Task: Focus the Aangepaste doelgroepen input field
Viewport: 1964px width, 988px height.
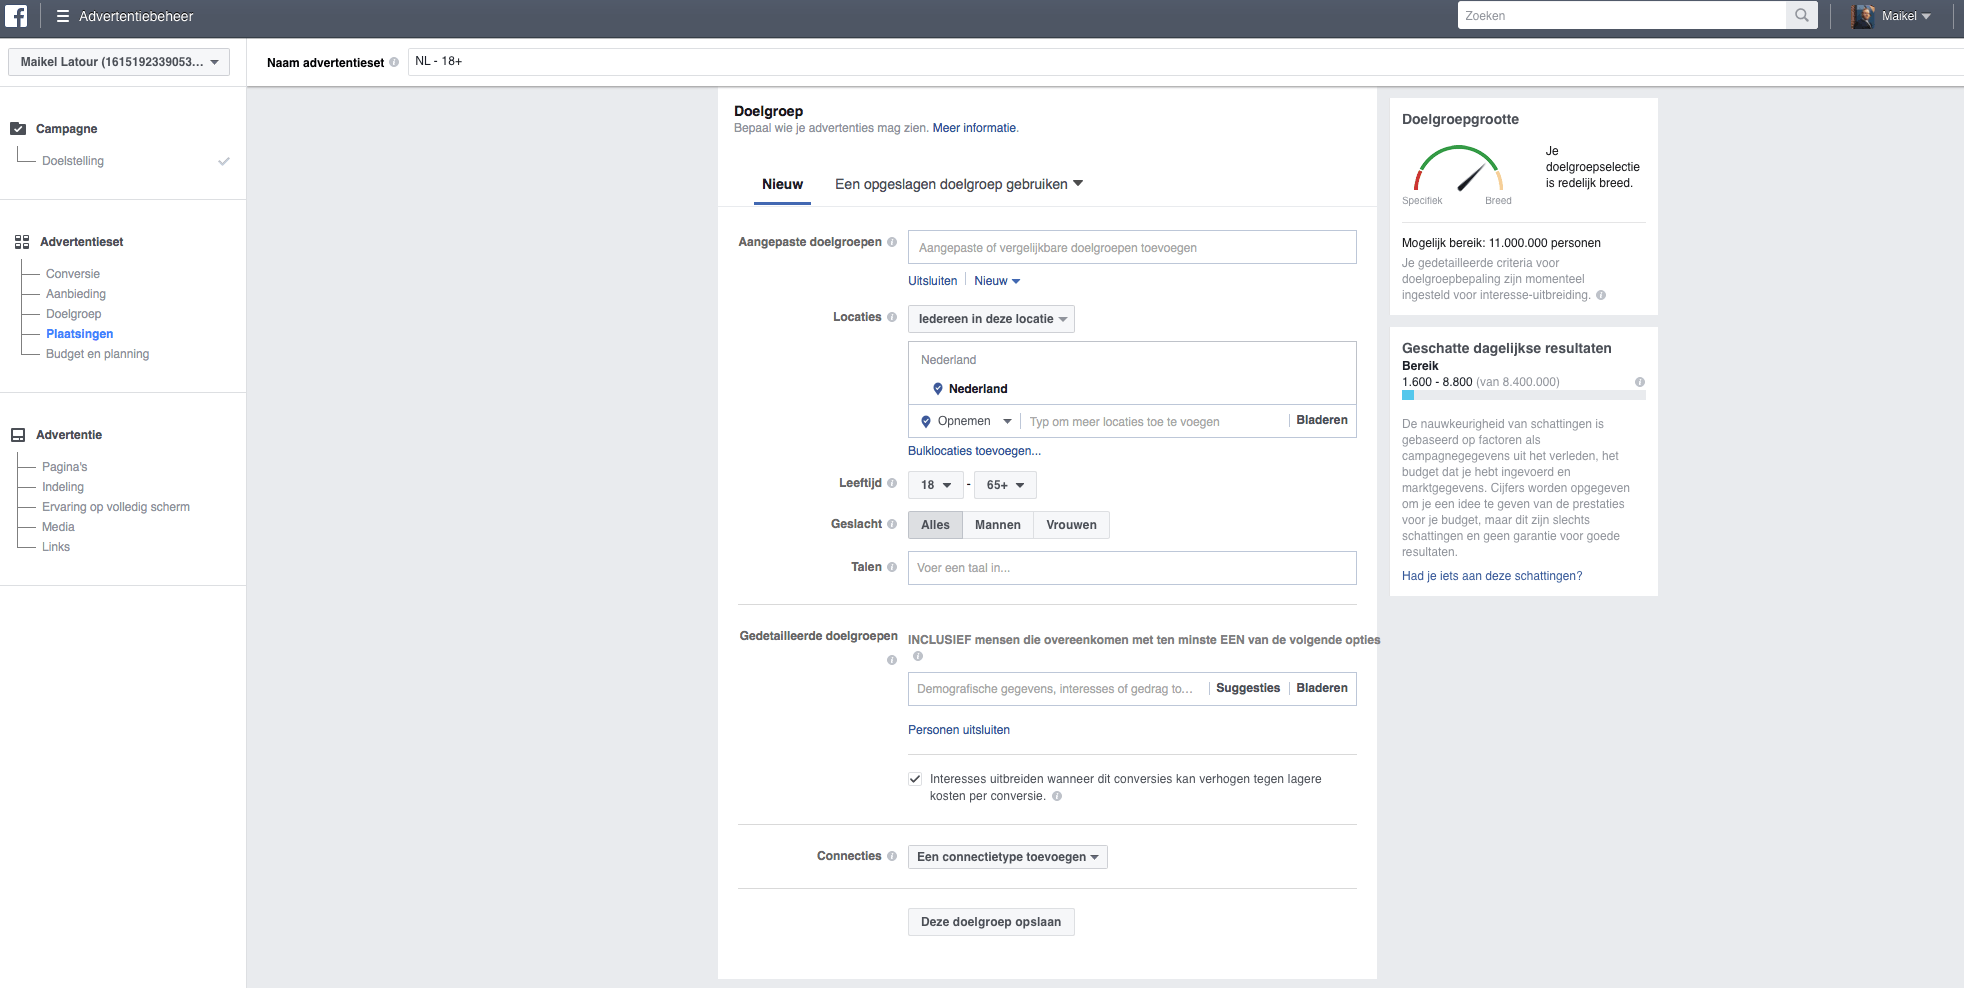Action: [x=1132, y=247]
